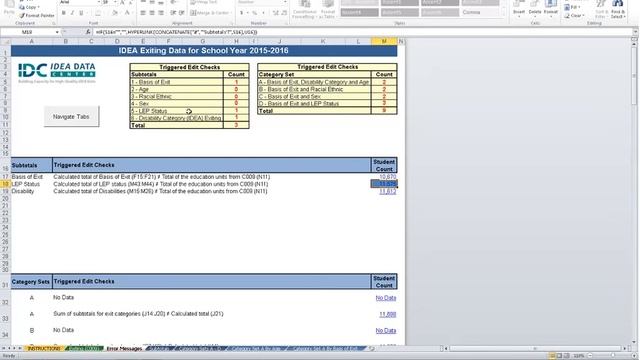The width and height of the screenshot is (640, 360).
Task: Select the '1 - Basis of Exit' subtotal cell
Action: point(176,82)
